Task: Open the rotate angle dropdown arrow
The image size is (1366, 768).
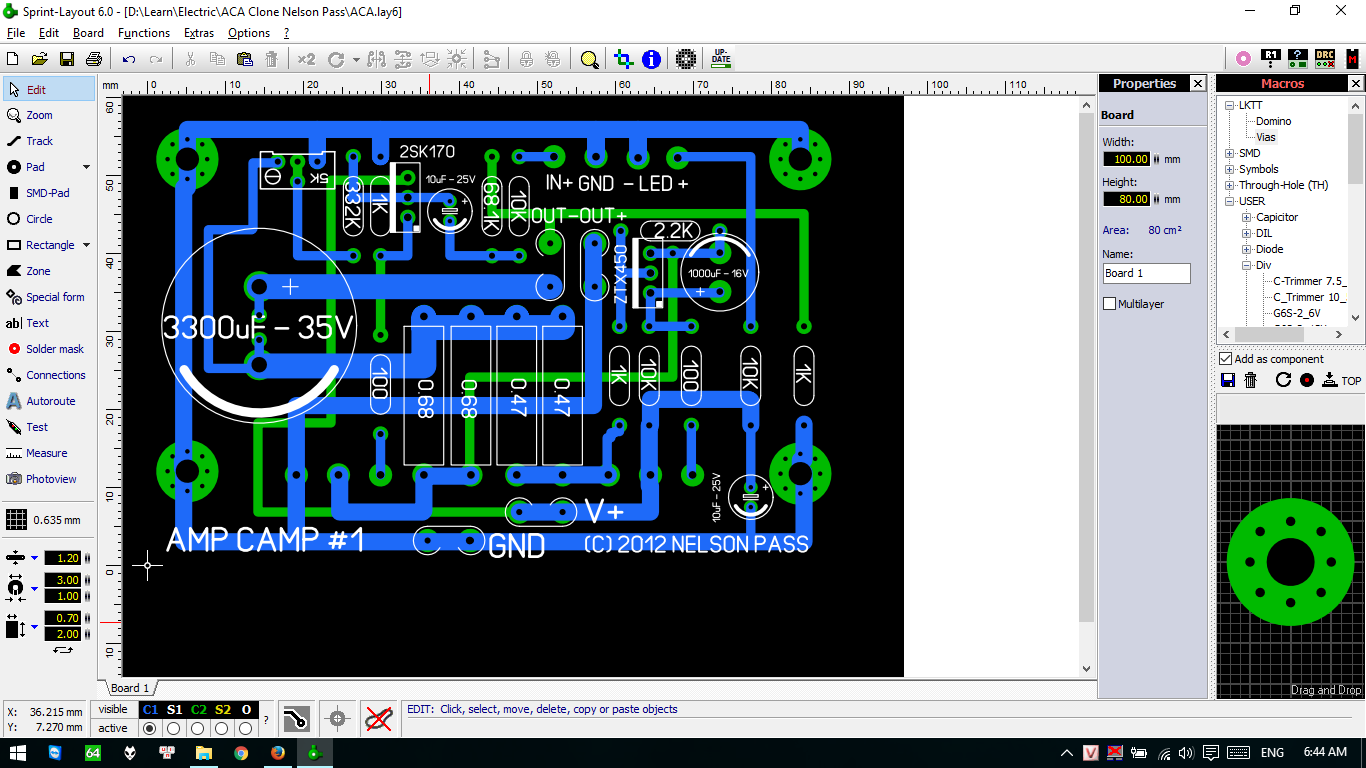Action: point(356,60)
